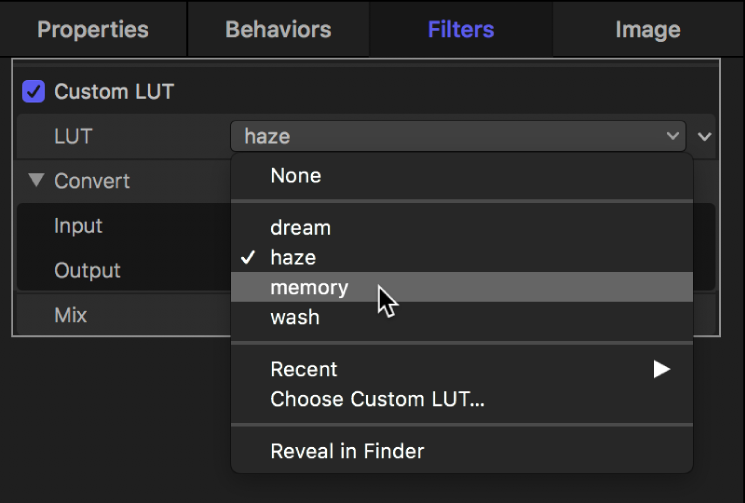The height and width of the screenshot is (503, 745).
Task: Pick the memory LUT preset
Action: [309, 288]
